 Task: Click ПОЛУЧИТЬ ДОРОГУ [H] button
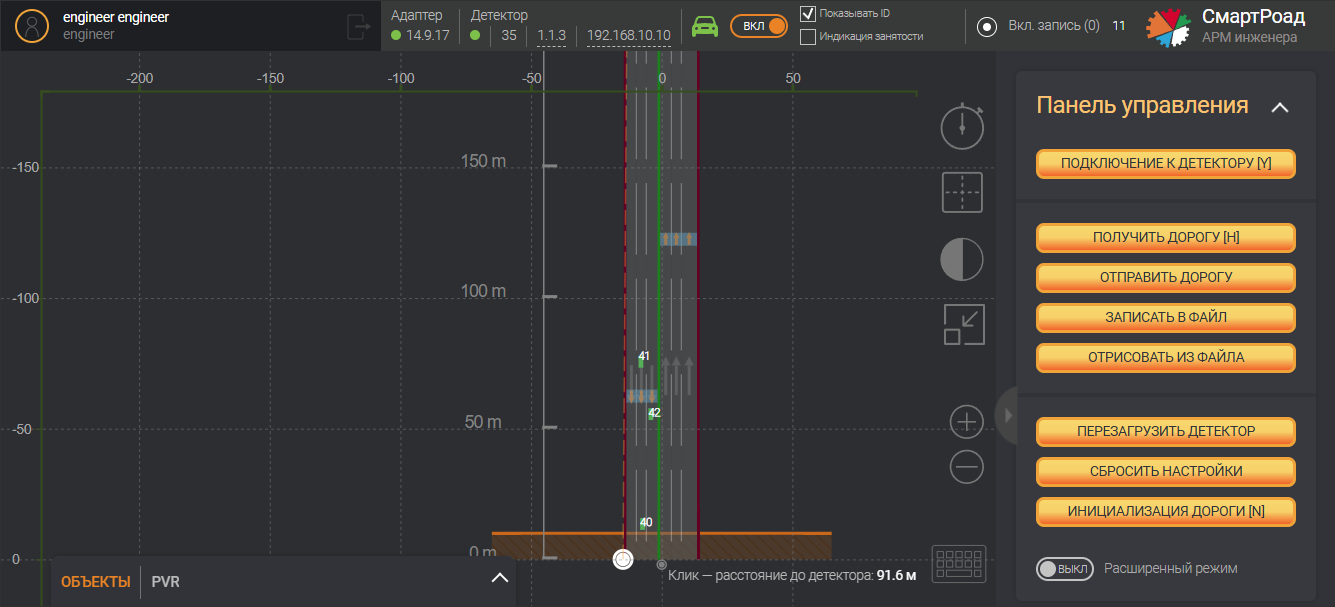pyautogui.click(x=1166, y=238)
